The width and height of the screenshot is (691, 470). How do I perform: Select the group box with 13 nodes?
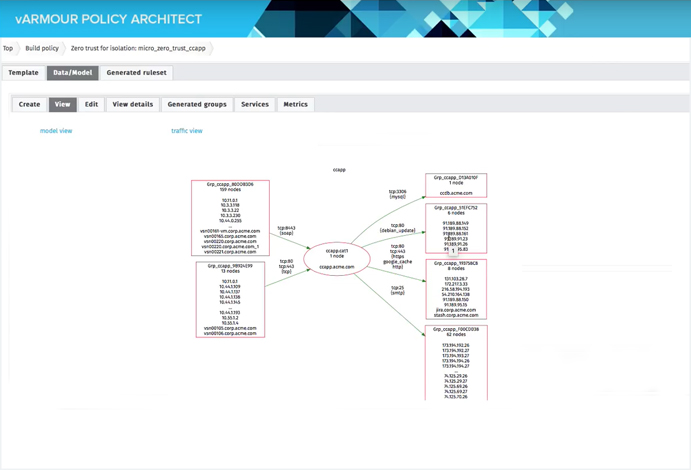click(x=230, y=300)
